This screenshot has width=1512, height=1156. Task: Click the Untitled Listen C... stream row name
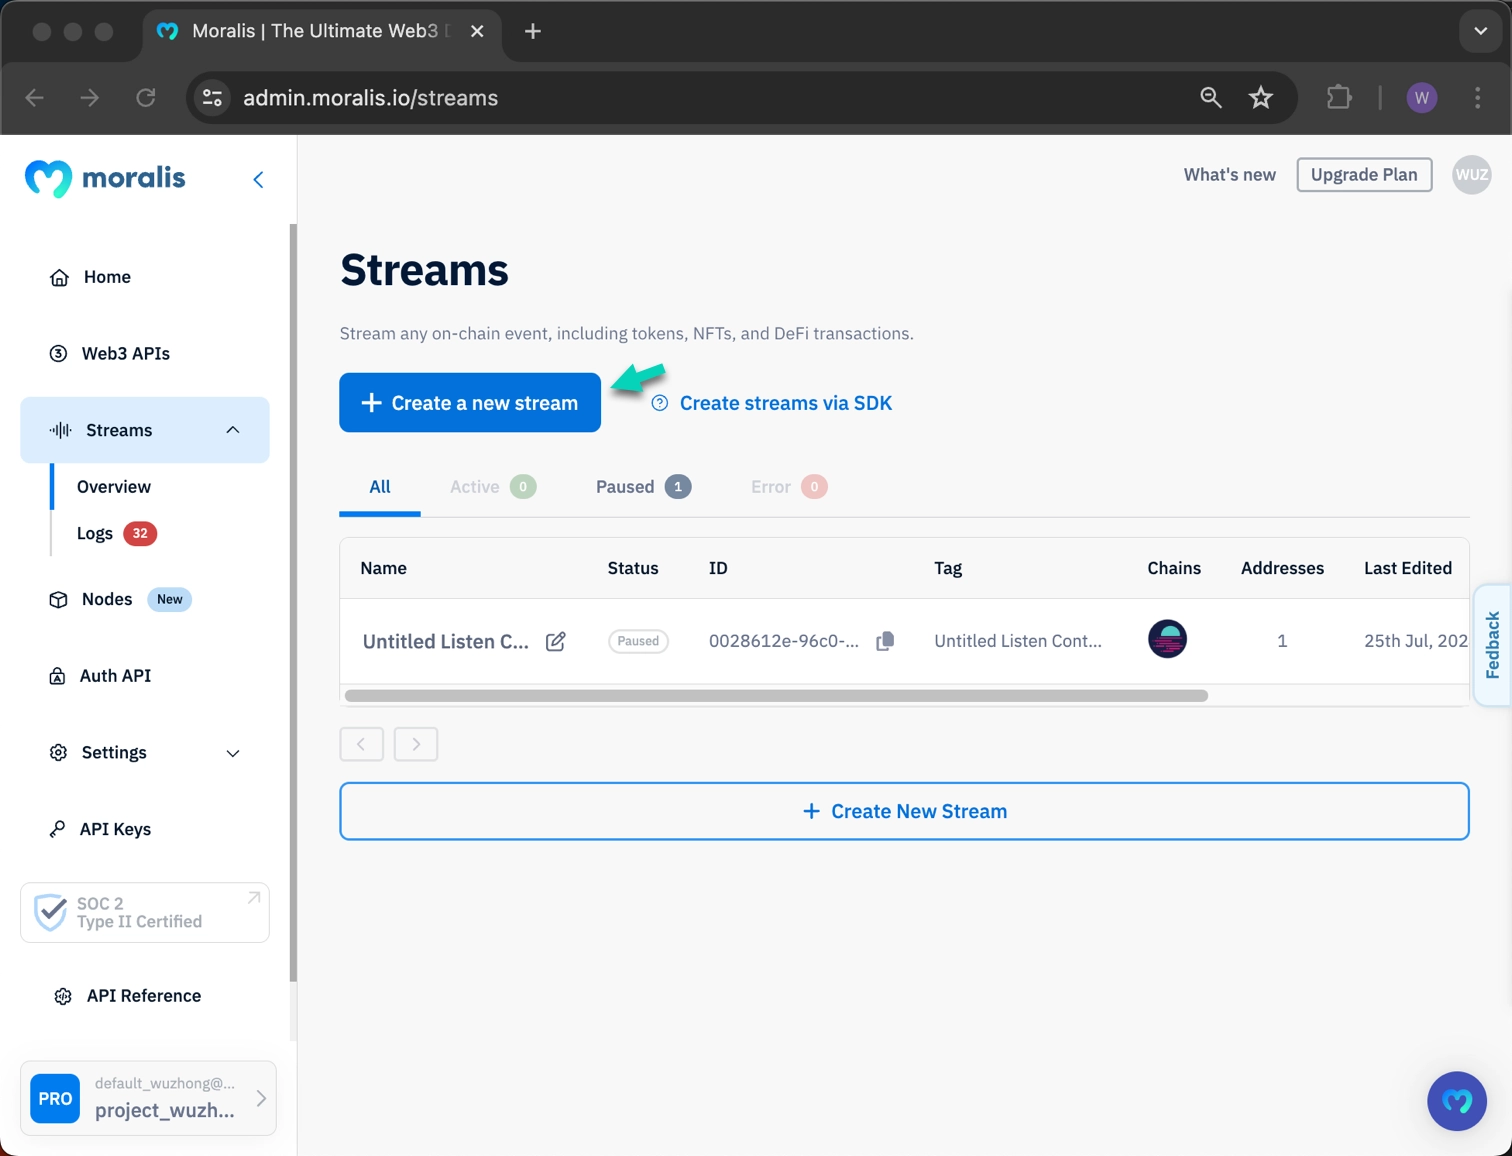(445, 642)
